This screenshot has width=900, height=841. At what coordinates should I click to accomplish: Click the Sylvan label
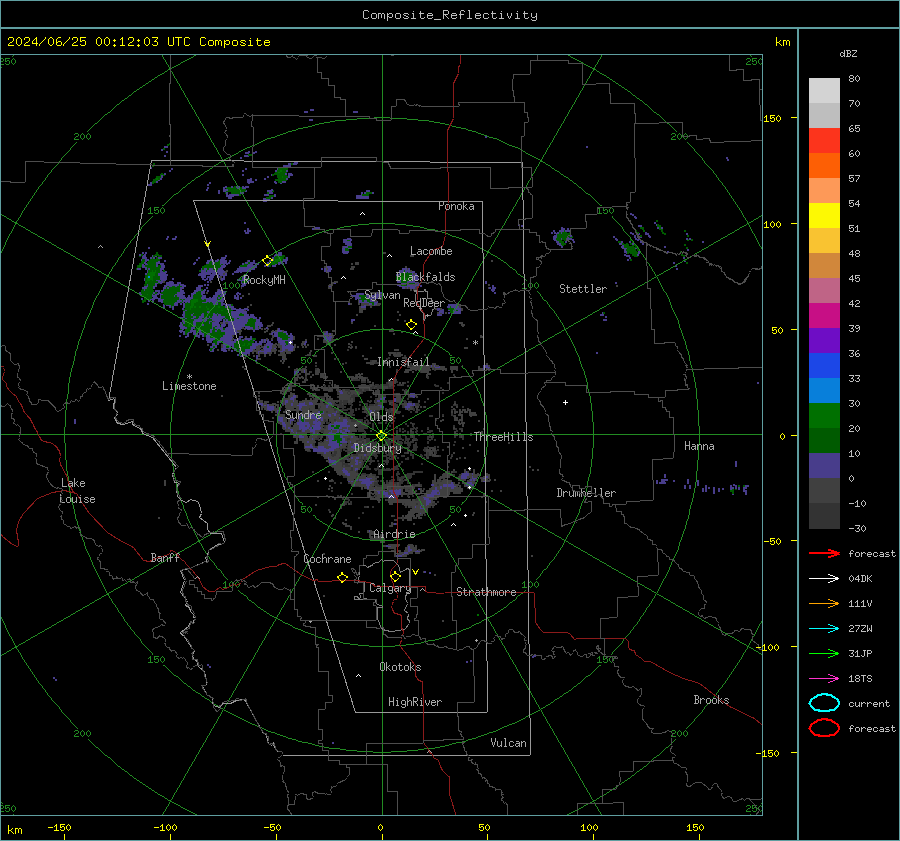[382, 295]
